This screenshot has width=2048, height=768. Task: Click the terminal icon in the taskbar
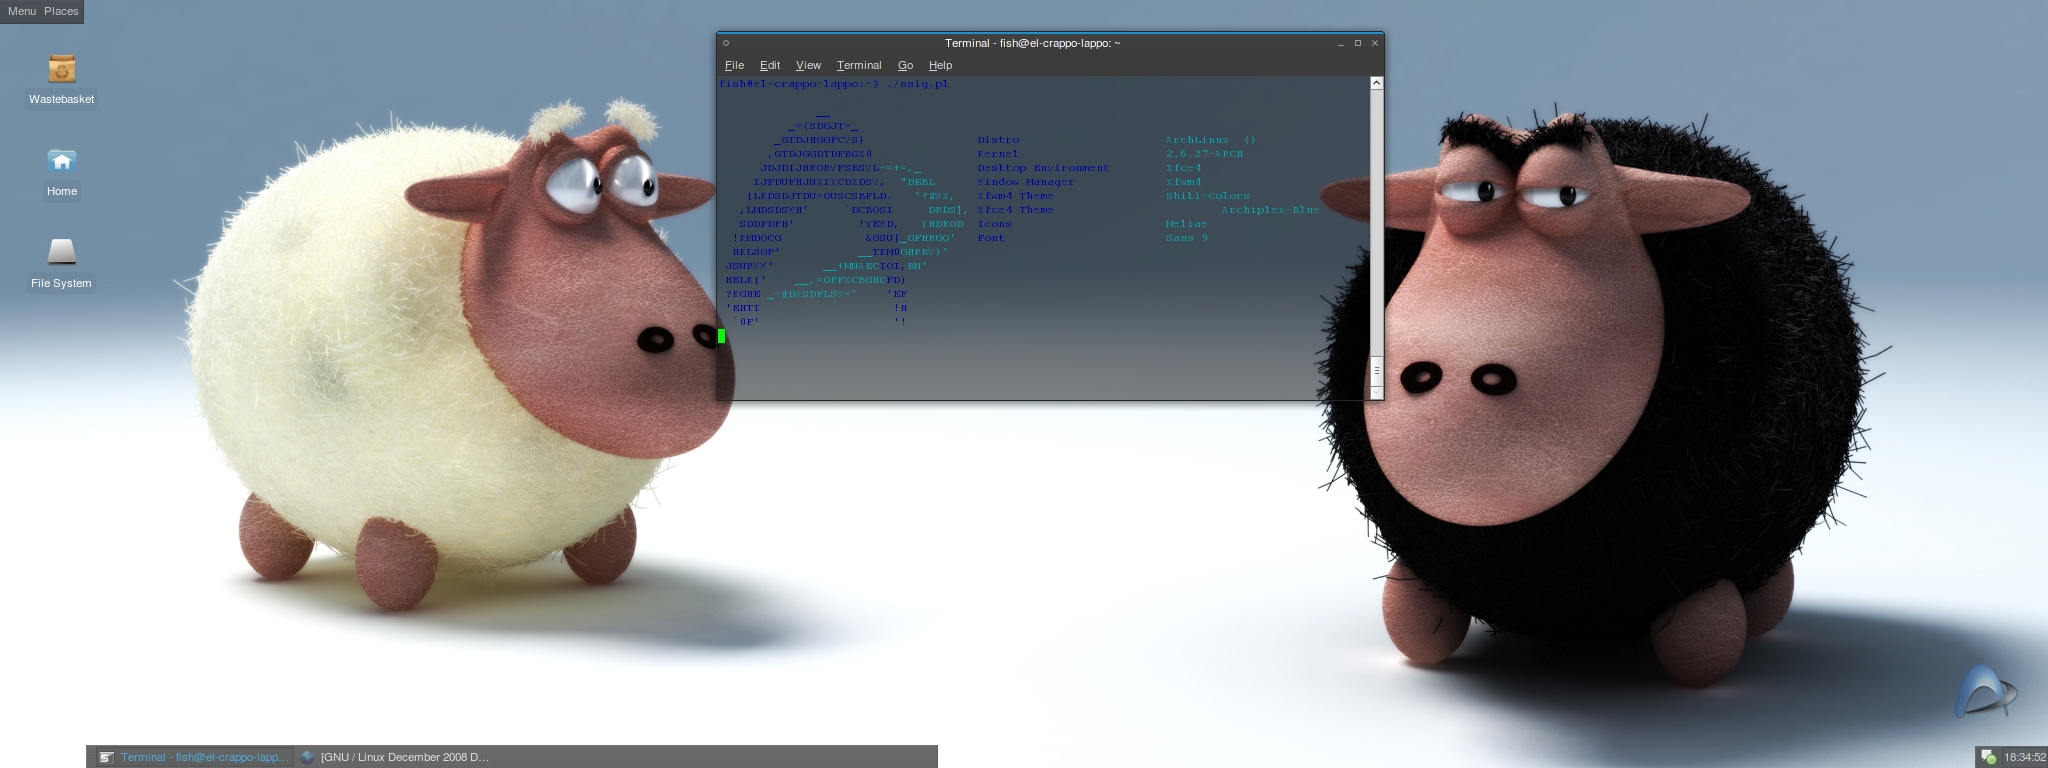(106, 757)
